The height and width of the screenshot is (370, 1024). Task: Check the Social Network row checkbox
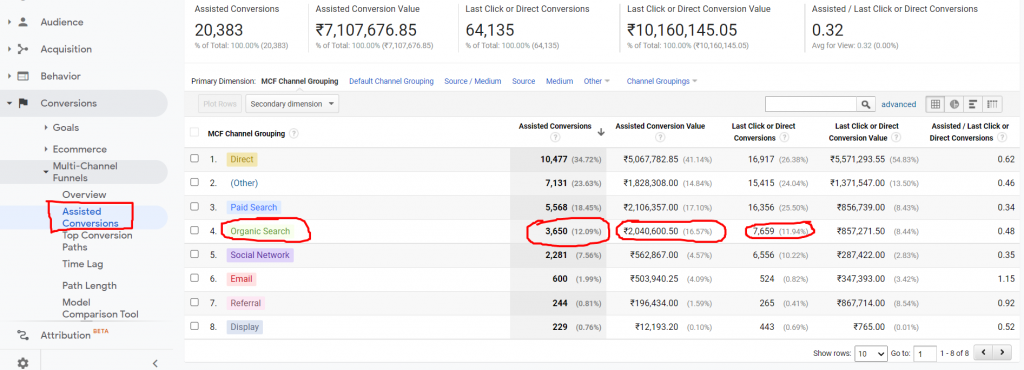click(194, 254)
